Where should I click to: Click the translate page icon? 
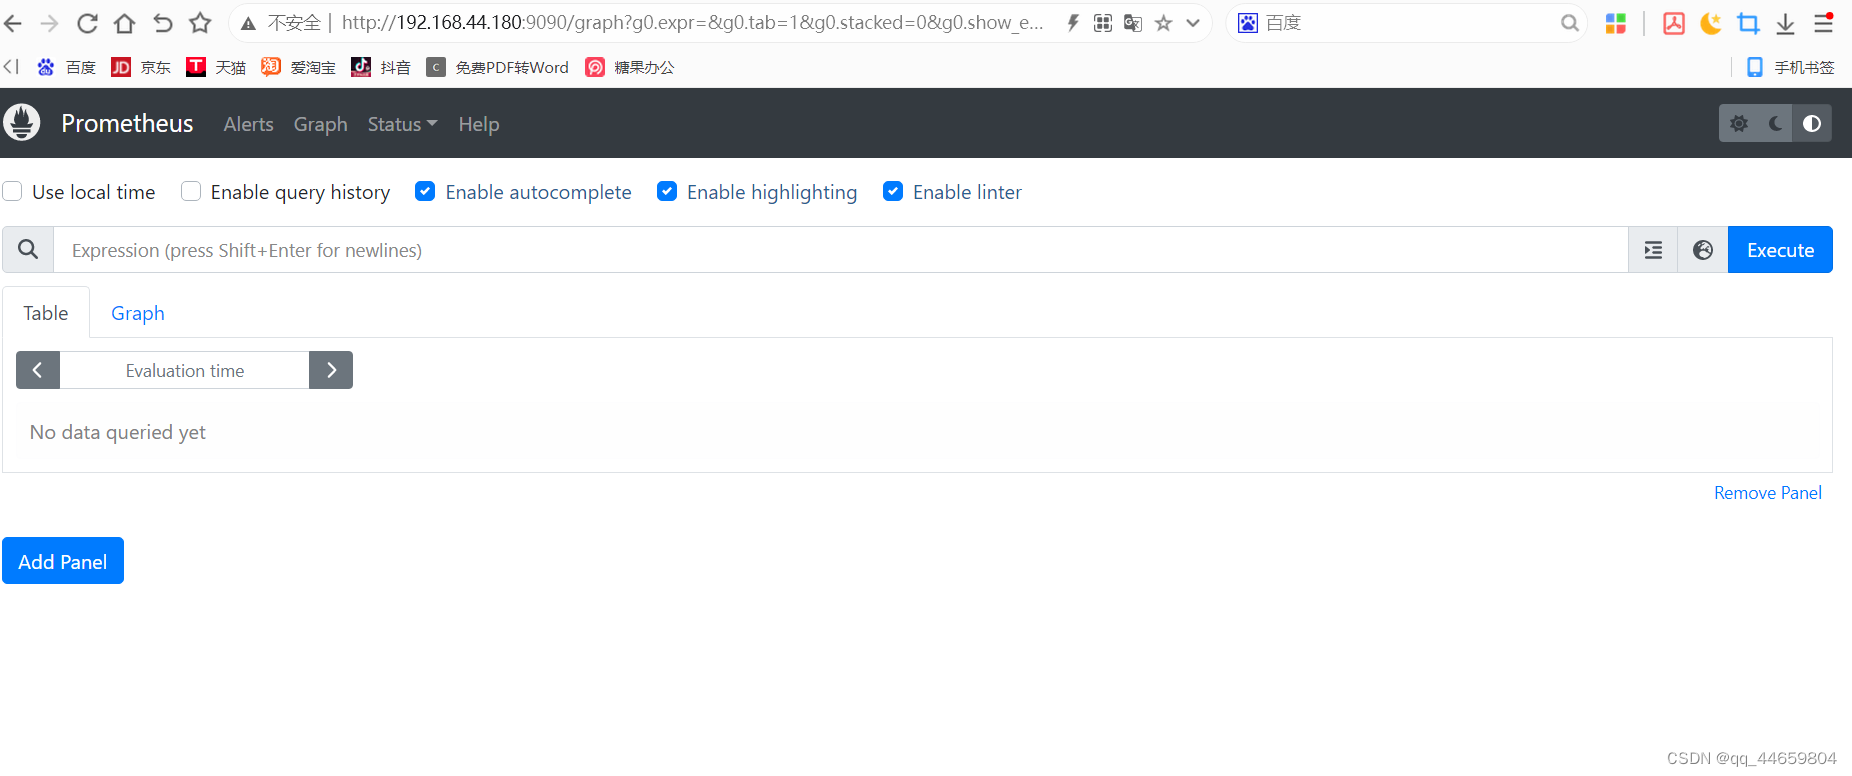(1133, 23)
